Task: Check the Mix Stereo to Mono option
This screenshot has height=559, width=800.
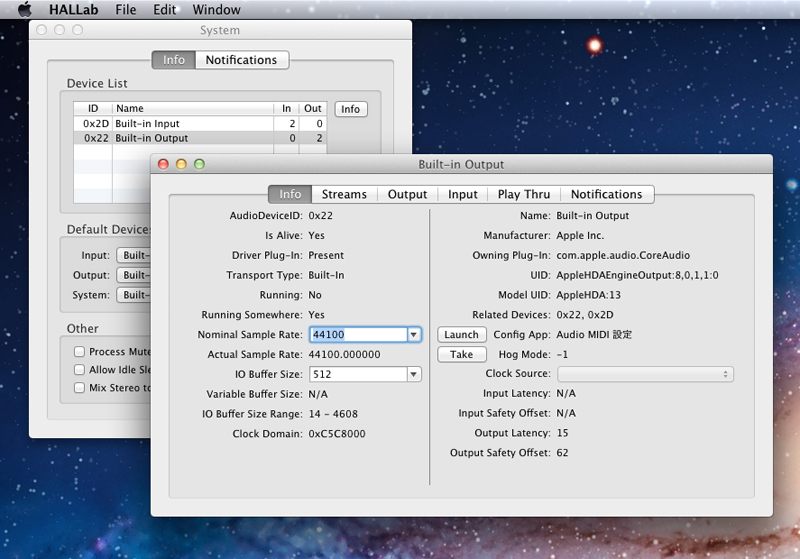Action: (x=79, y=388)
